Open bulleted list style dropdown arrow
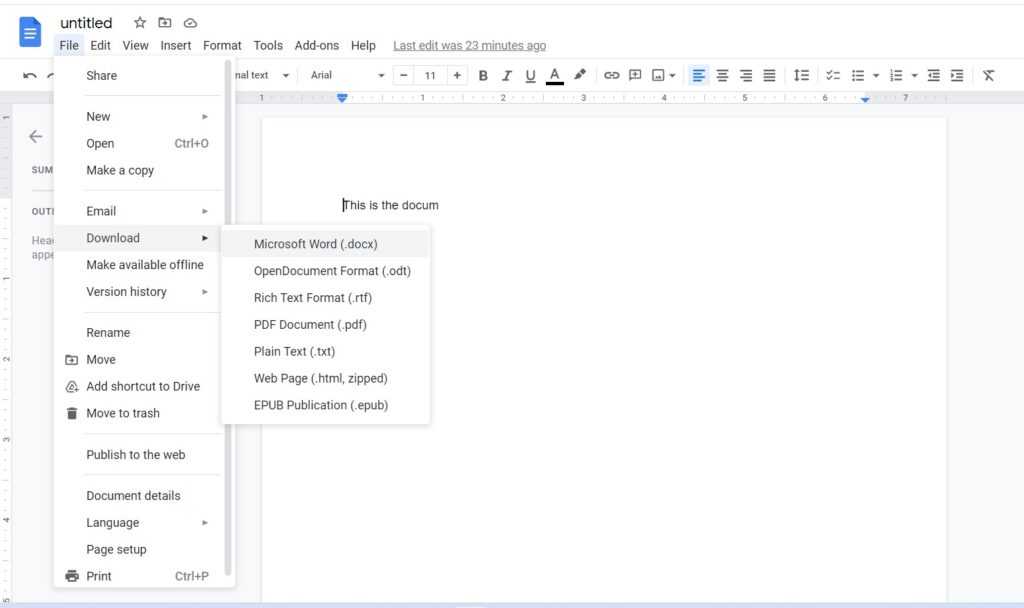 [x=876, y=76]
